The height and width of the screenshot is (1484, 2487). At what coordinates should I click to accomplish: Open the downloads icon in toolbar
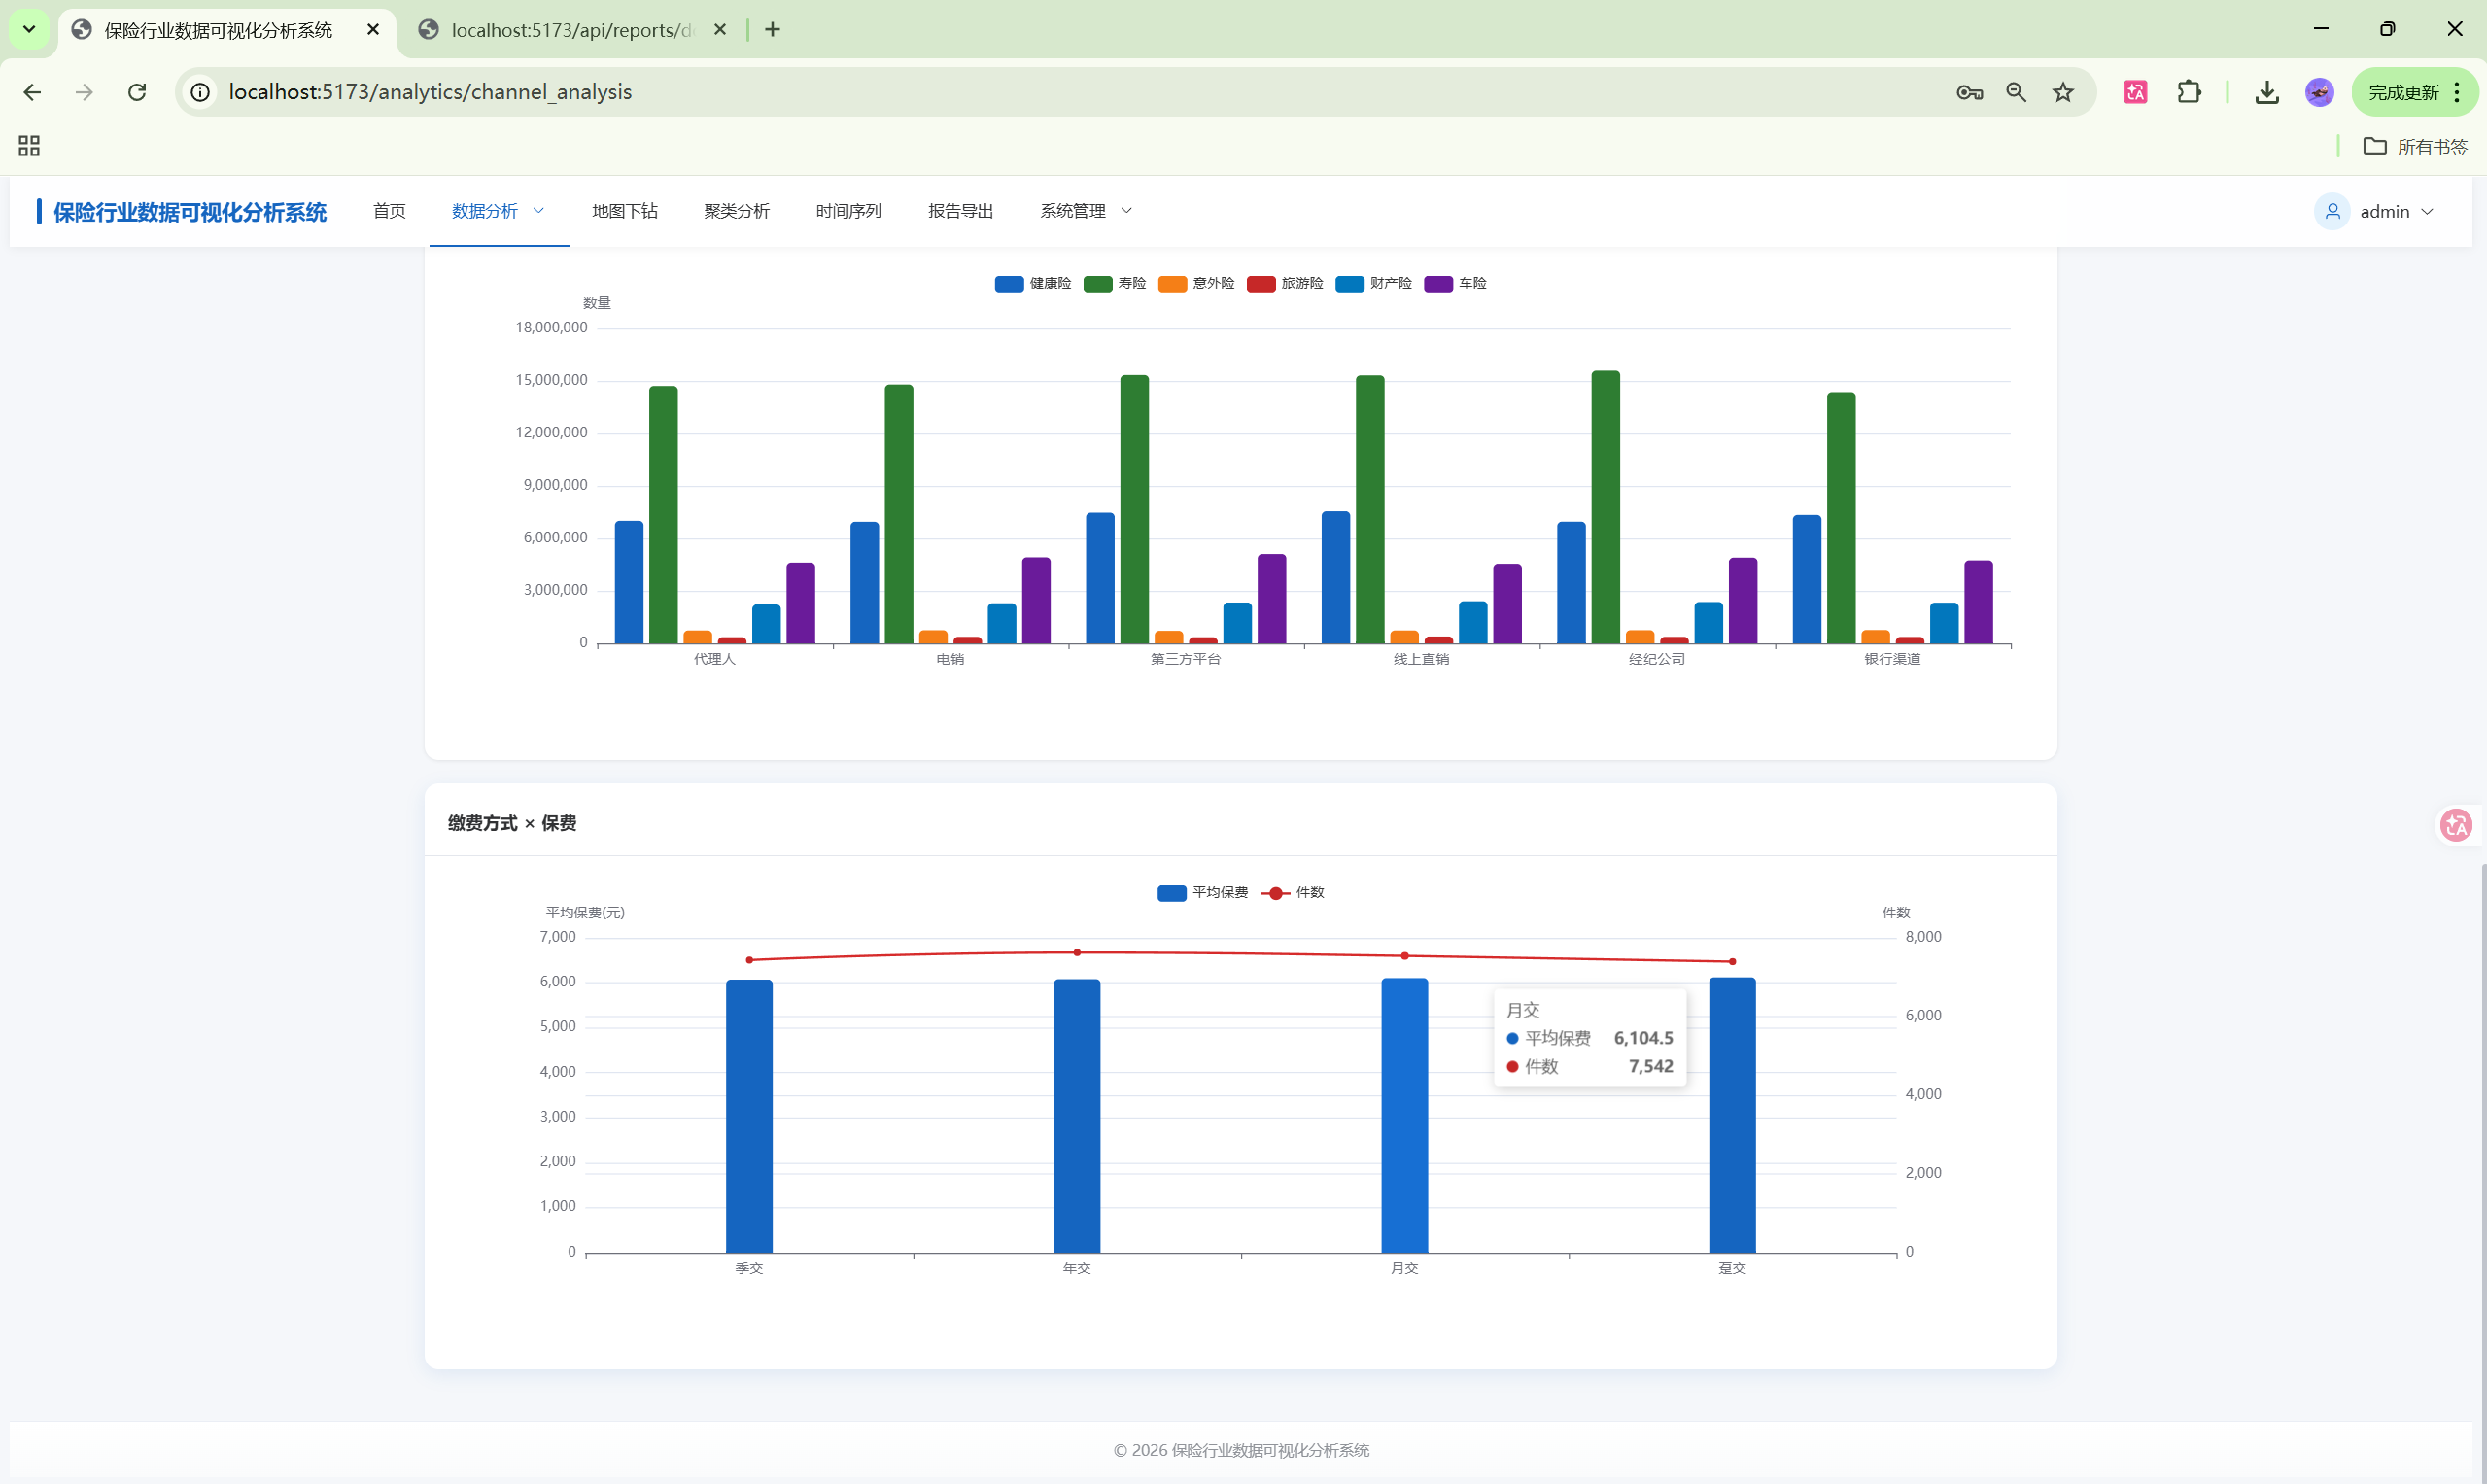(2267, 92)
